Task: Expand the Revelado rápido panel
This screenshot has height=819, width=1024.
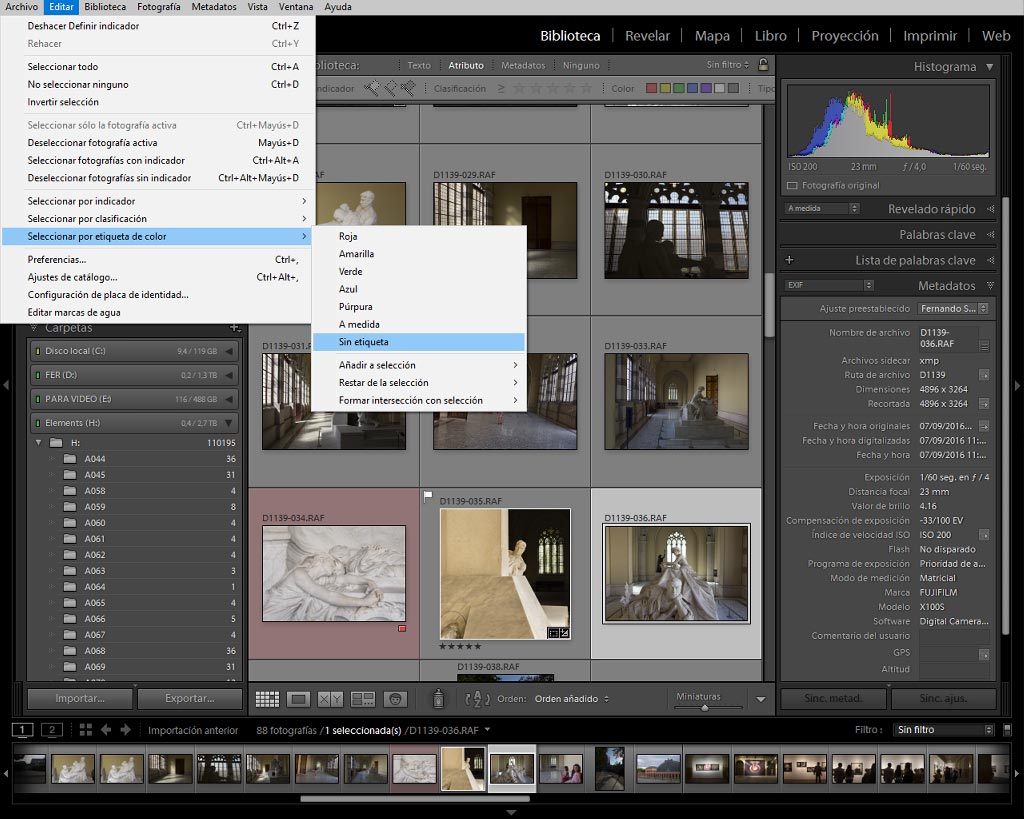Action: [990, 209]
